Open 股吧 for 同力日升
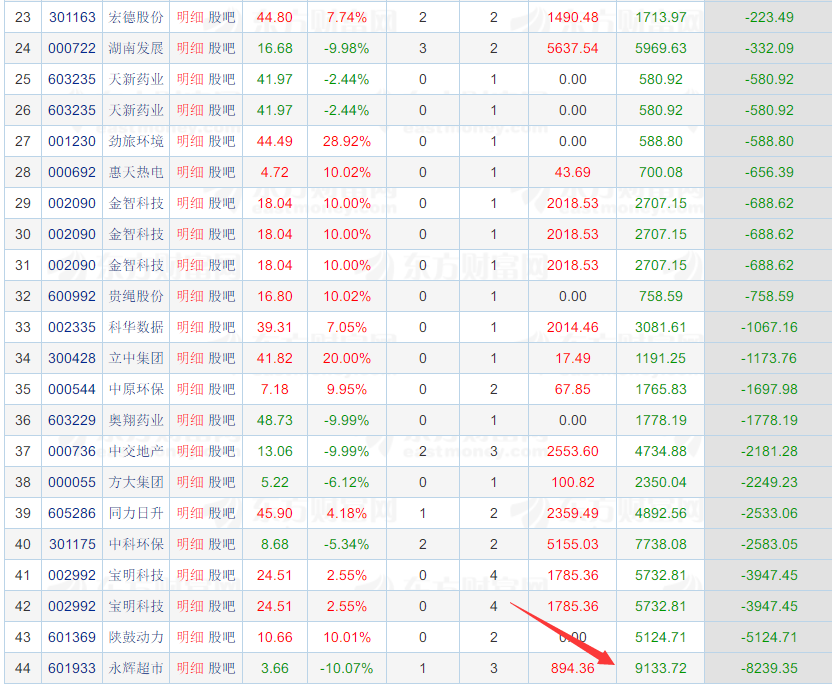Image resolution: width=832 pixels, height=696 pixels. [222, 513]
